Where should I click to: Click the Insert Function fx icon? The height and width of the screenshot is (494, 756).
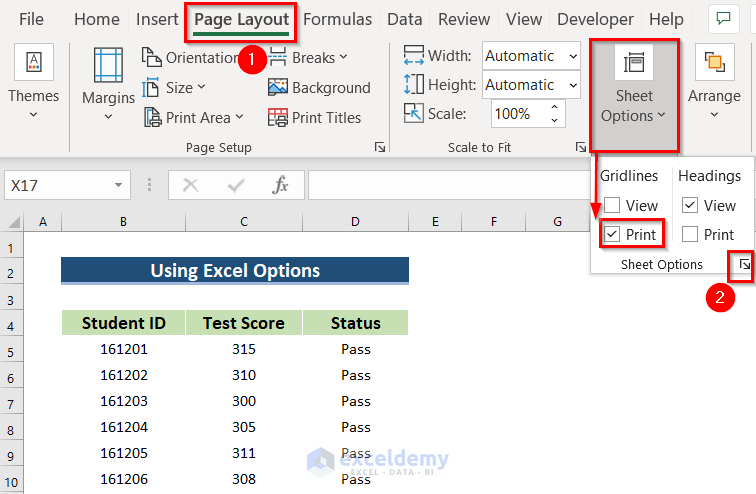point(281,185)
